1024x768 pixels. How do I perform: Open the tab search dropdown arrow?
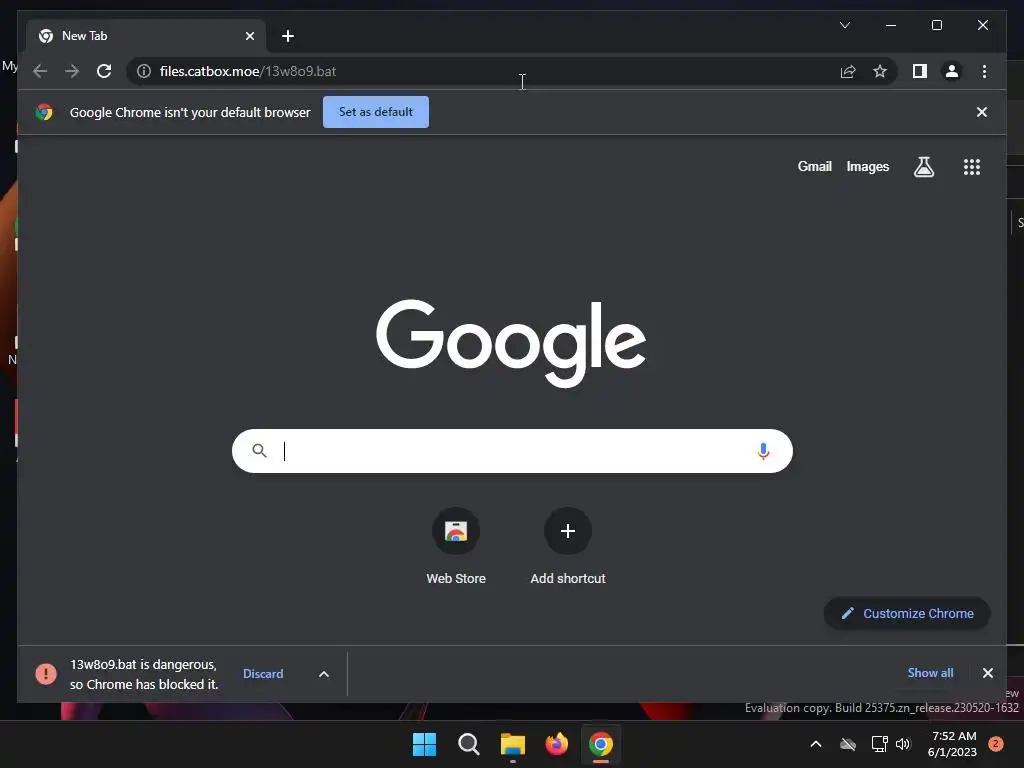(844, 25)
